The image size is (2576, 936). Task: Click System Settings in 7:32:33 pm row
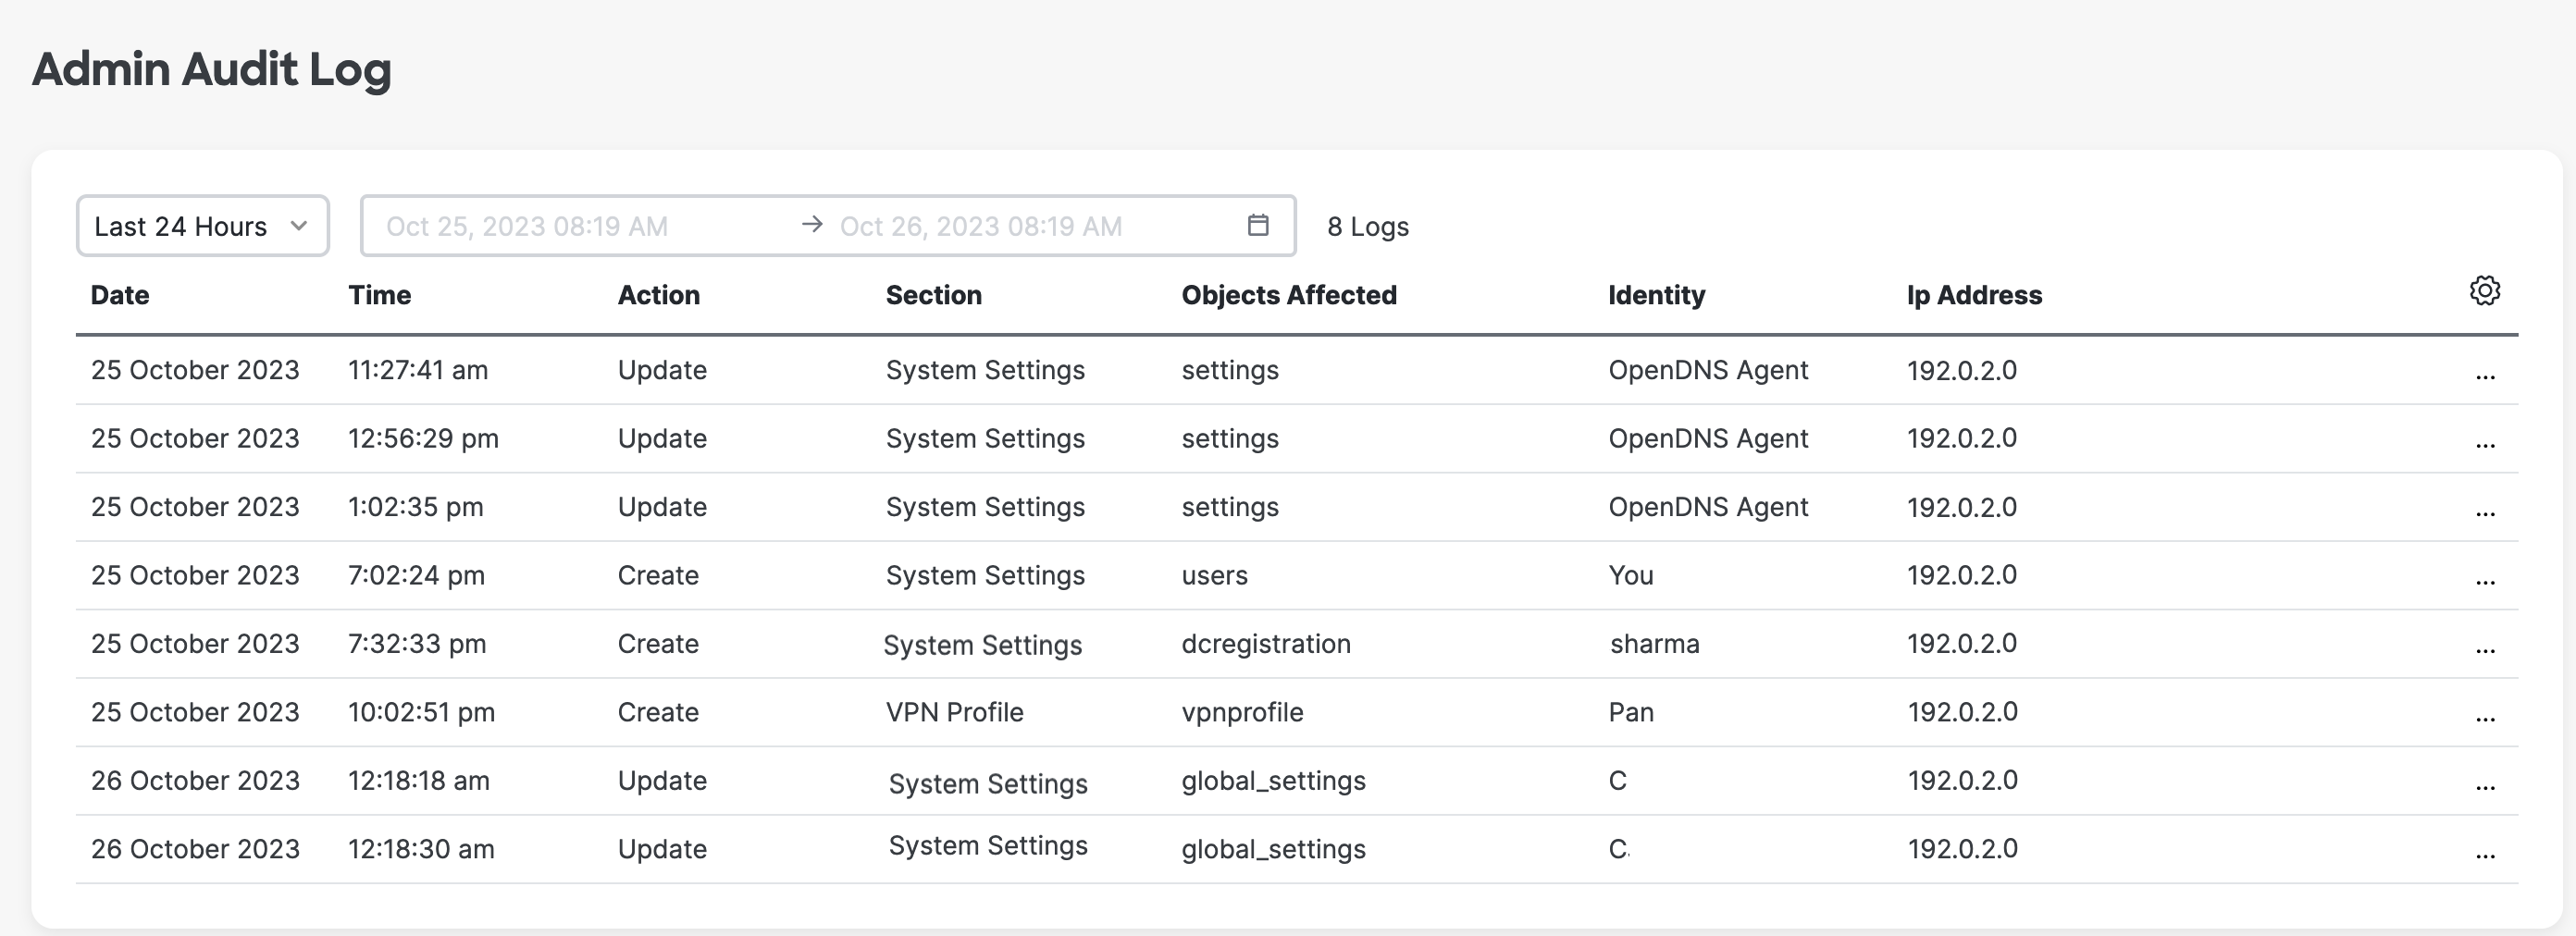[983, 645]
